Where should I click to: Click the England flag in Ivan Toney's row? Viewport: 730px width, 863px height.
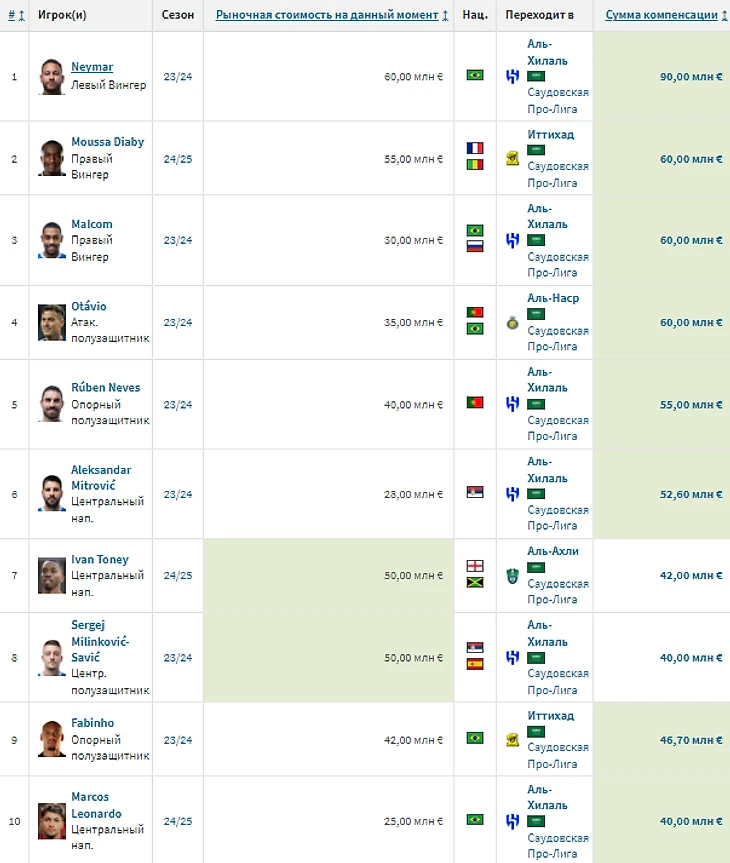point(475,566)
